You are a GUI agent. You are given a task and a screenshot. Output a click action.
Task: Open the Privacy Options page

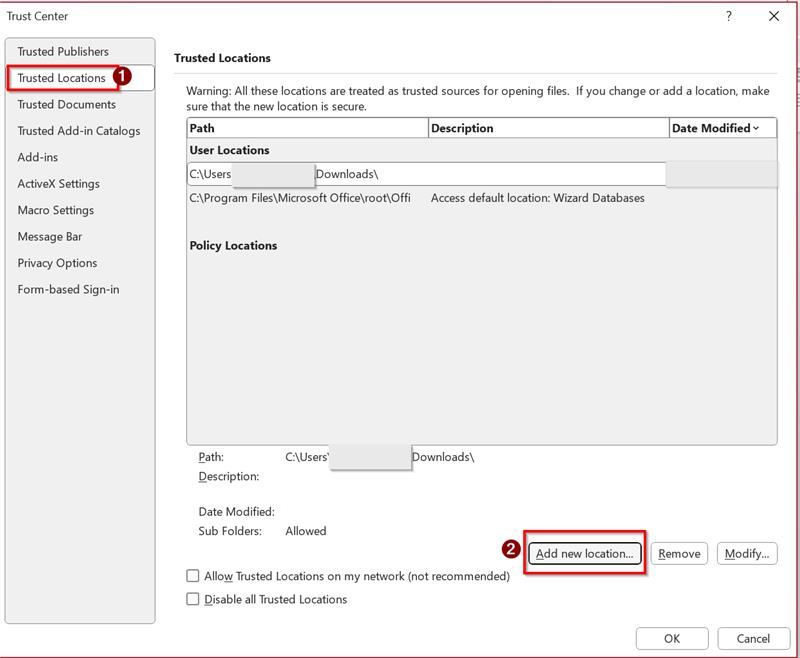point(57,265)
